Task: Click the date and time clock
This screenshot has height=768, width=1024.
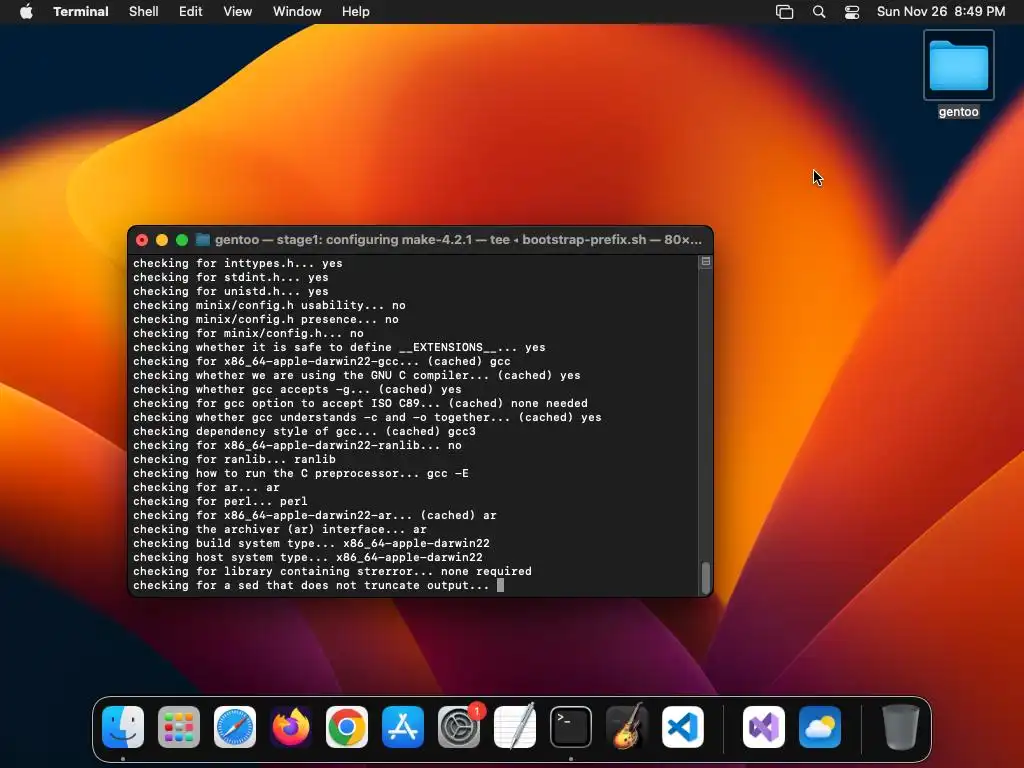Action: 941,12
